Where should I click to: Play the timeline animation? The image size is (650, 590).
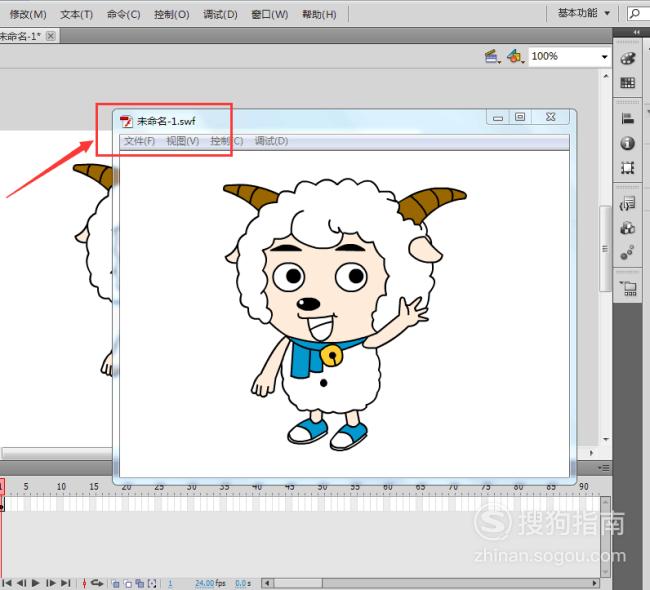click(x=36, y=583)
